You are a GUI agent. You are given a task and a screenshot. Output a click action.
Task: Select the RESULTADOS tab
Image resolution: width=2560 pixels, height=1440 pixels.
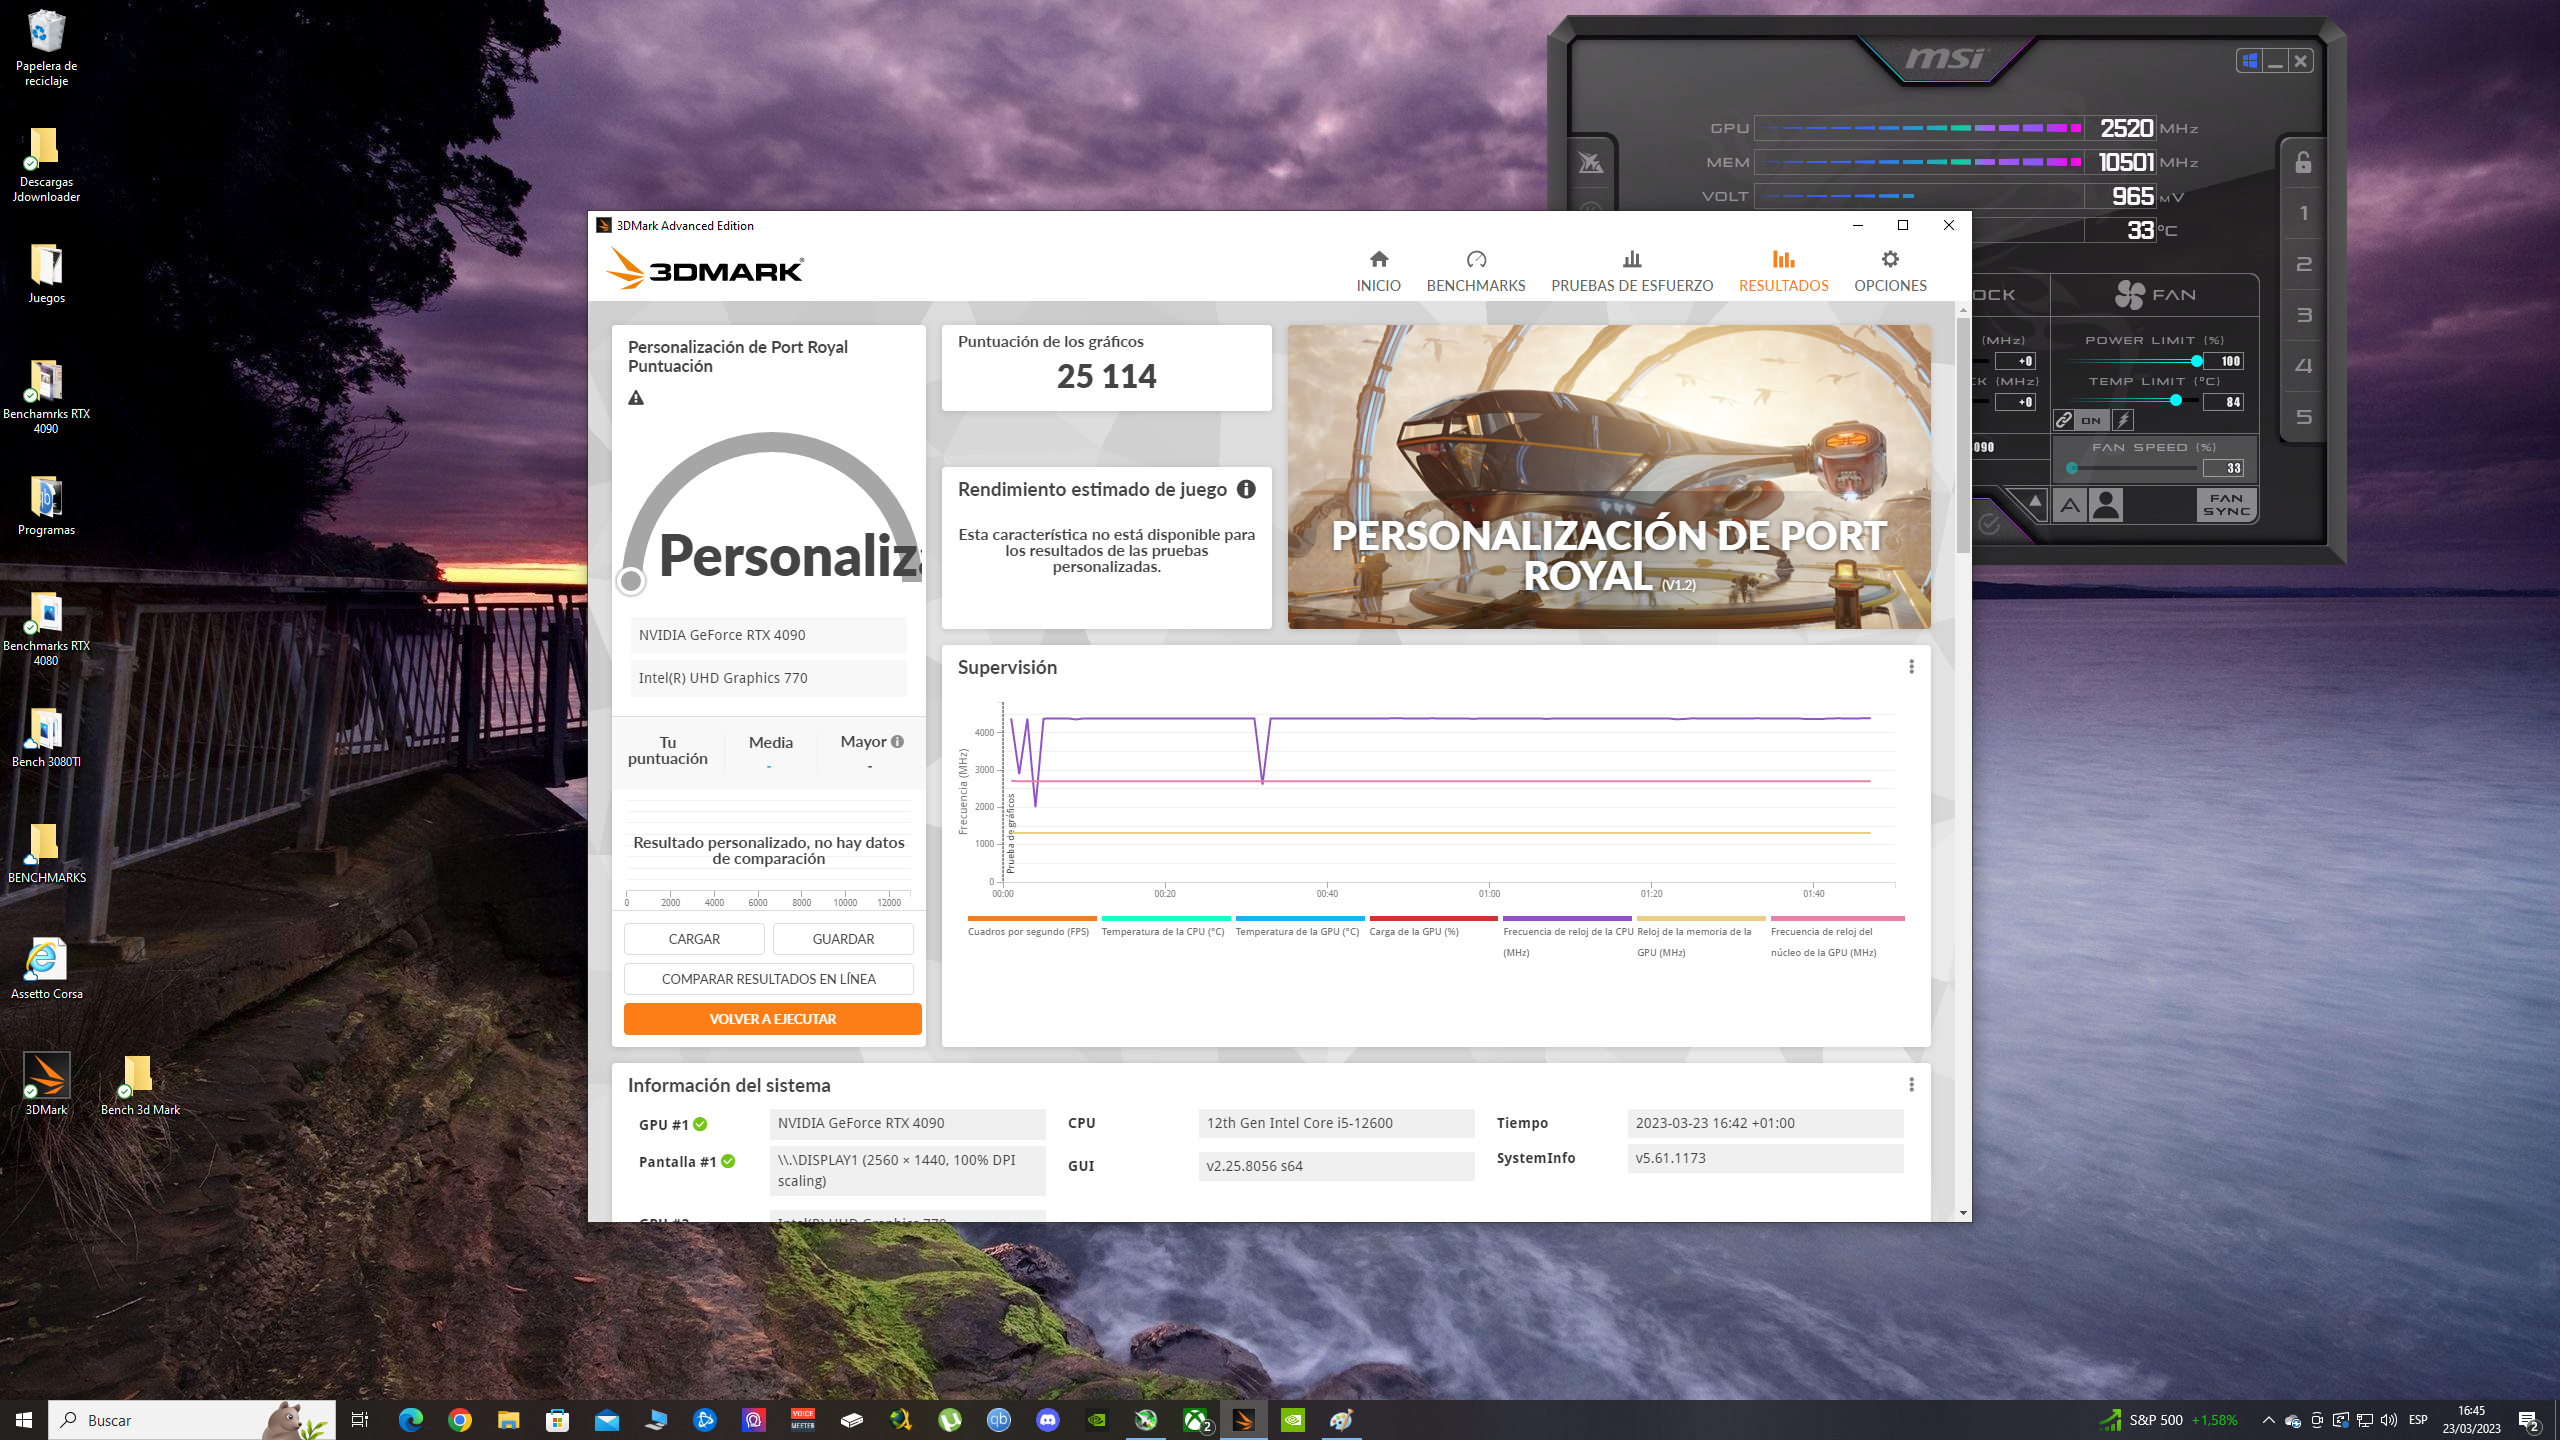(x=1783, y=272)
